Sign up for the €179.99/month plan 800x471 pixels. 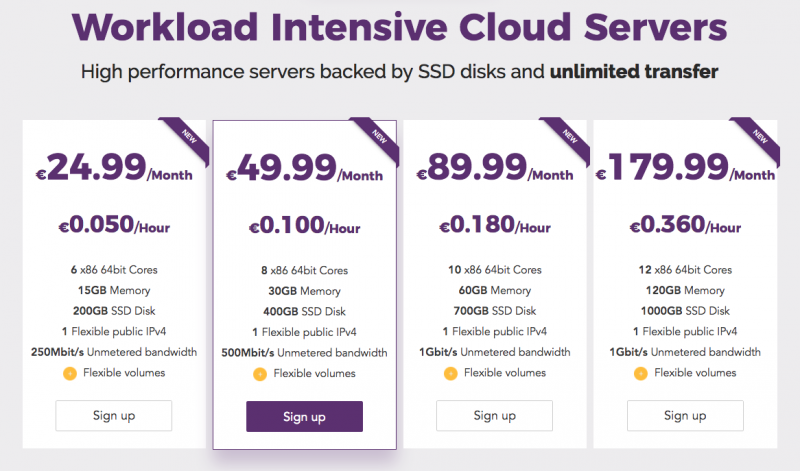[x=685, y=415]
